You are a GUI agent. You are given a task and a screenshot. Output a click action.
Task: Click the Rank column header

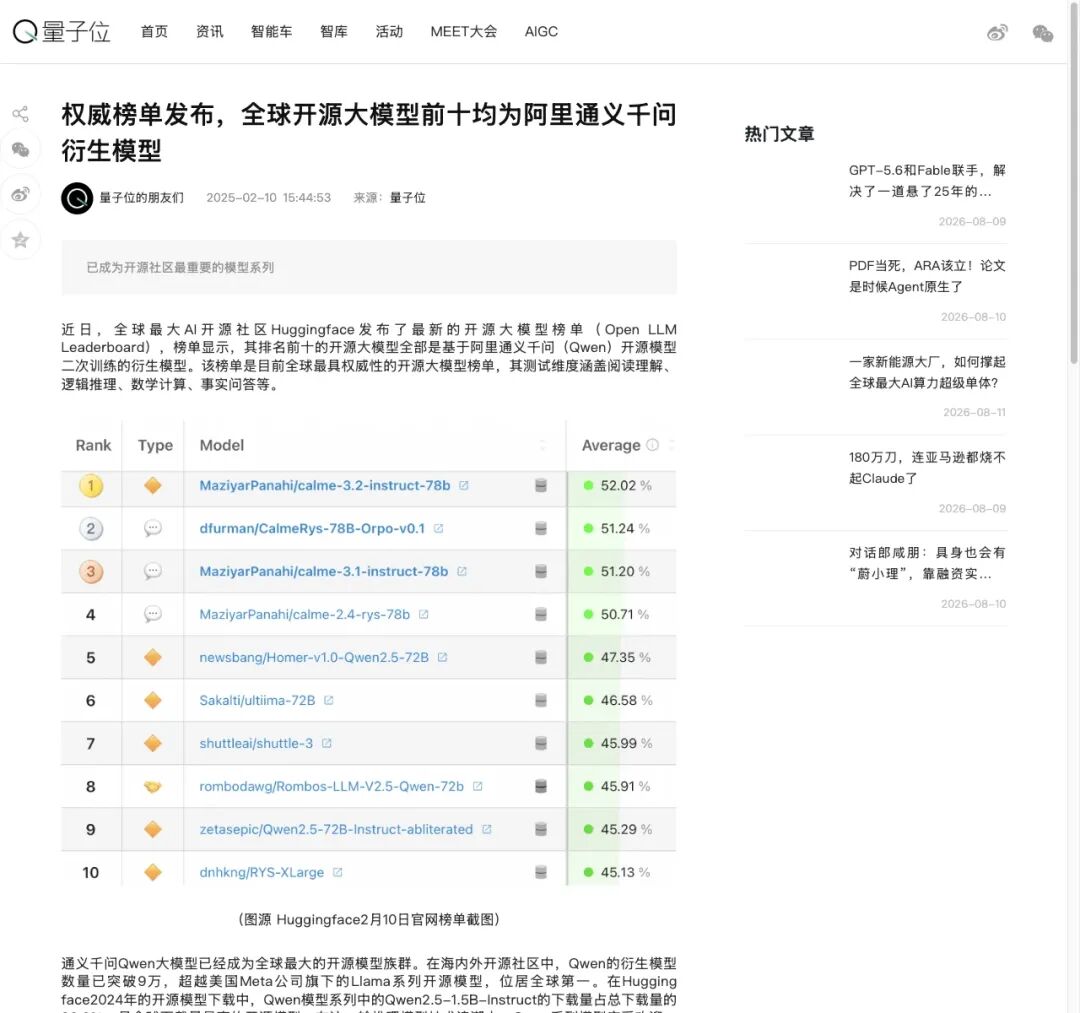(x=93, y=445)
